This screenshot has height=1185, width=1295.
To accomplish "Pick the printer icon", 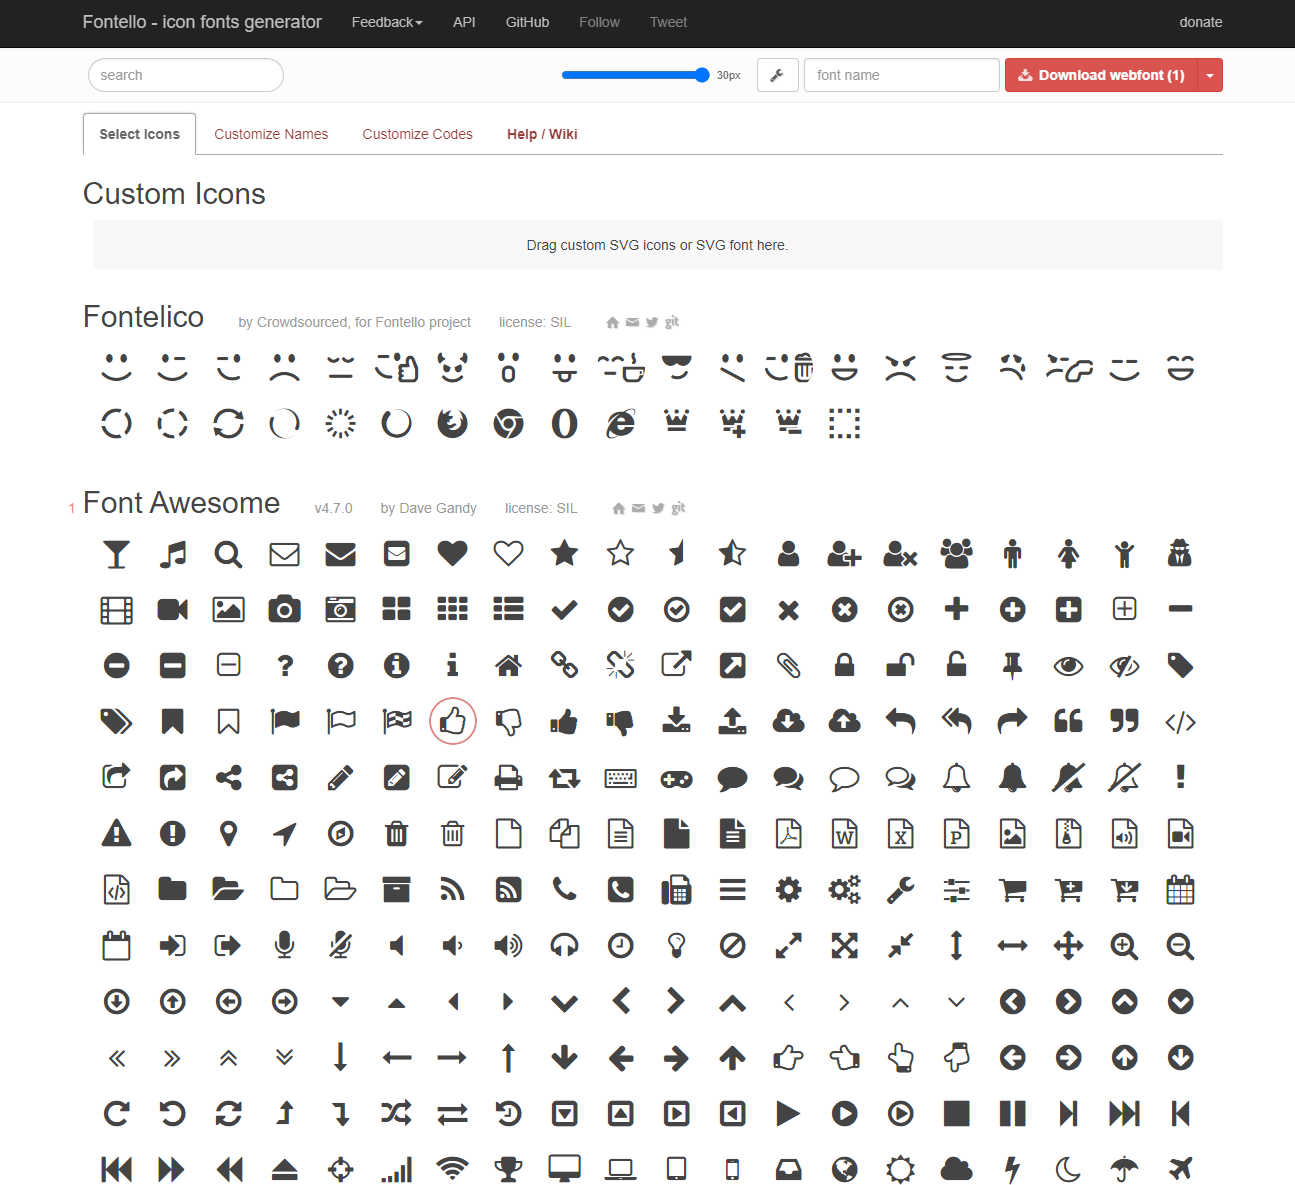I will pyautogui.click(x=509, y=777).
